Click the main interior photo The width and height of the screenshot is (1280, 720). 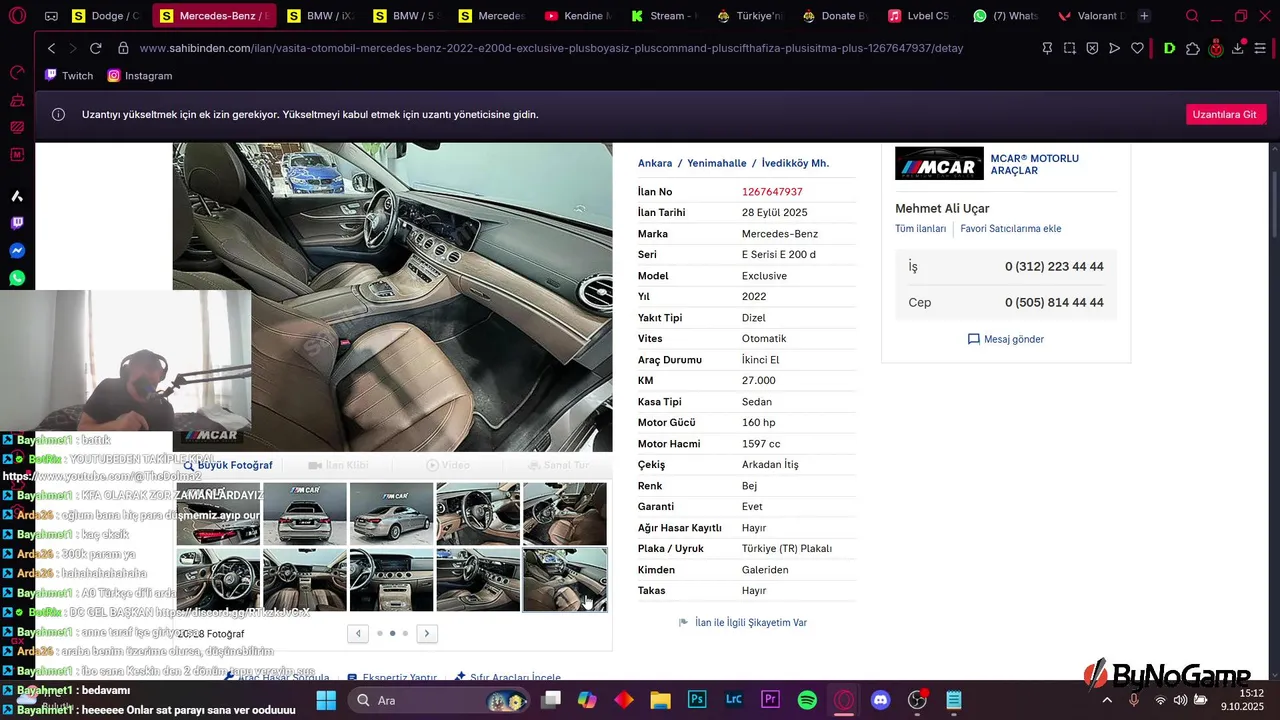392,297
